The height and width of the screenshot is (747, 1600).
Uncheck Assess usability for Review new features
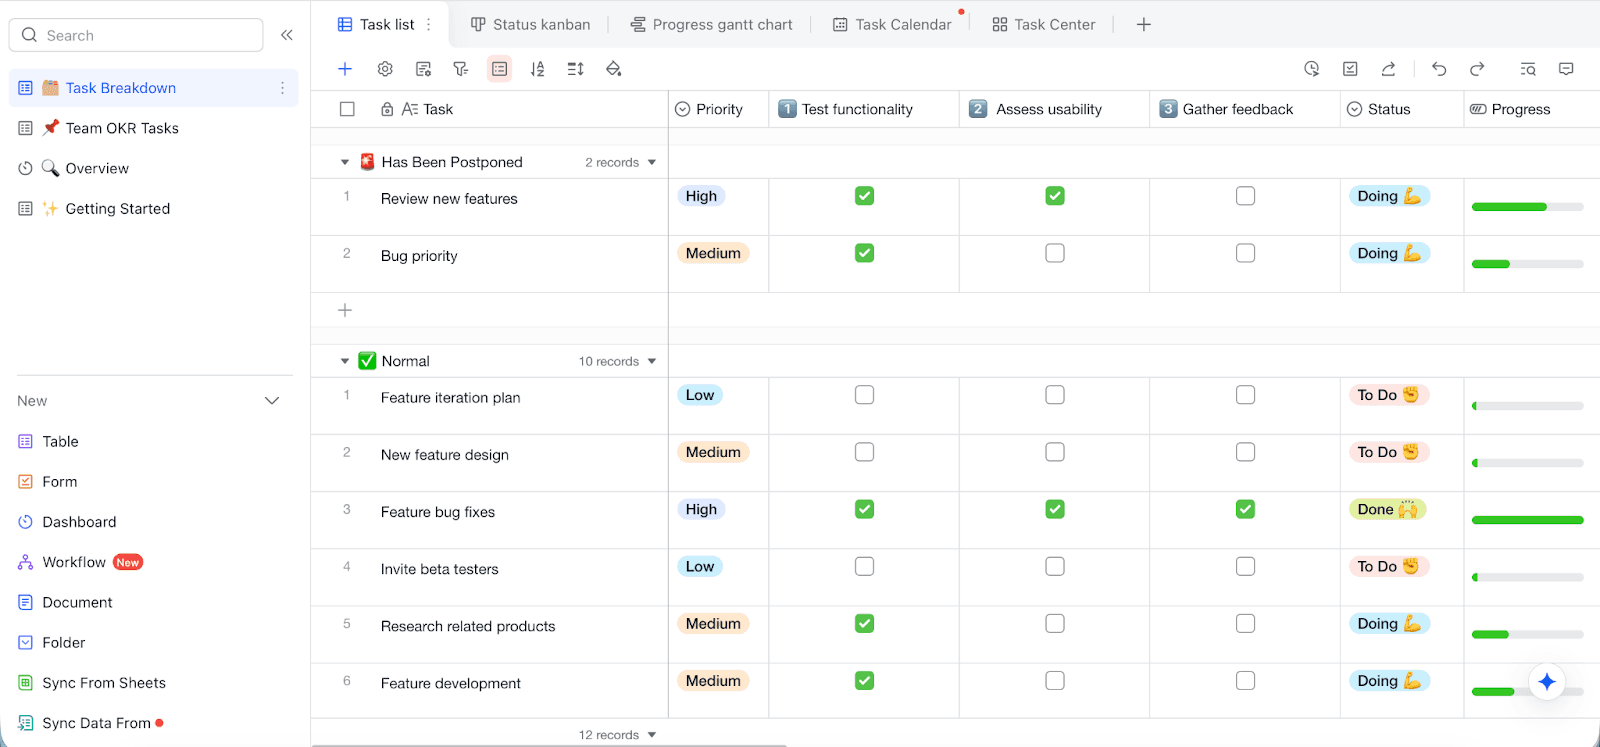pyautogui.click(x=1055, y=196)
